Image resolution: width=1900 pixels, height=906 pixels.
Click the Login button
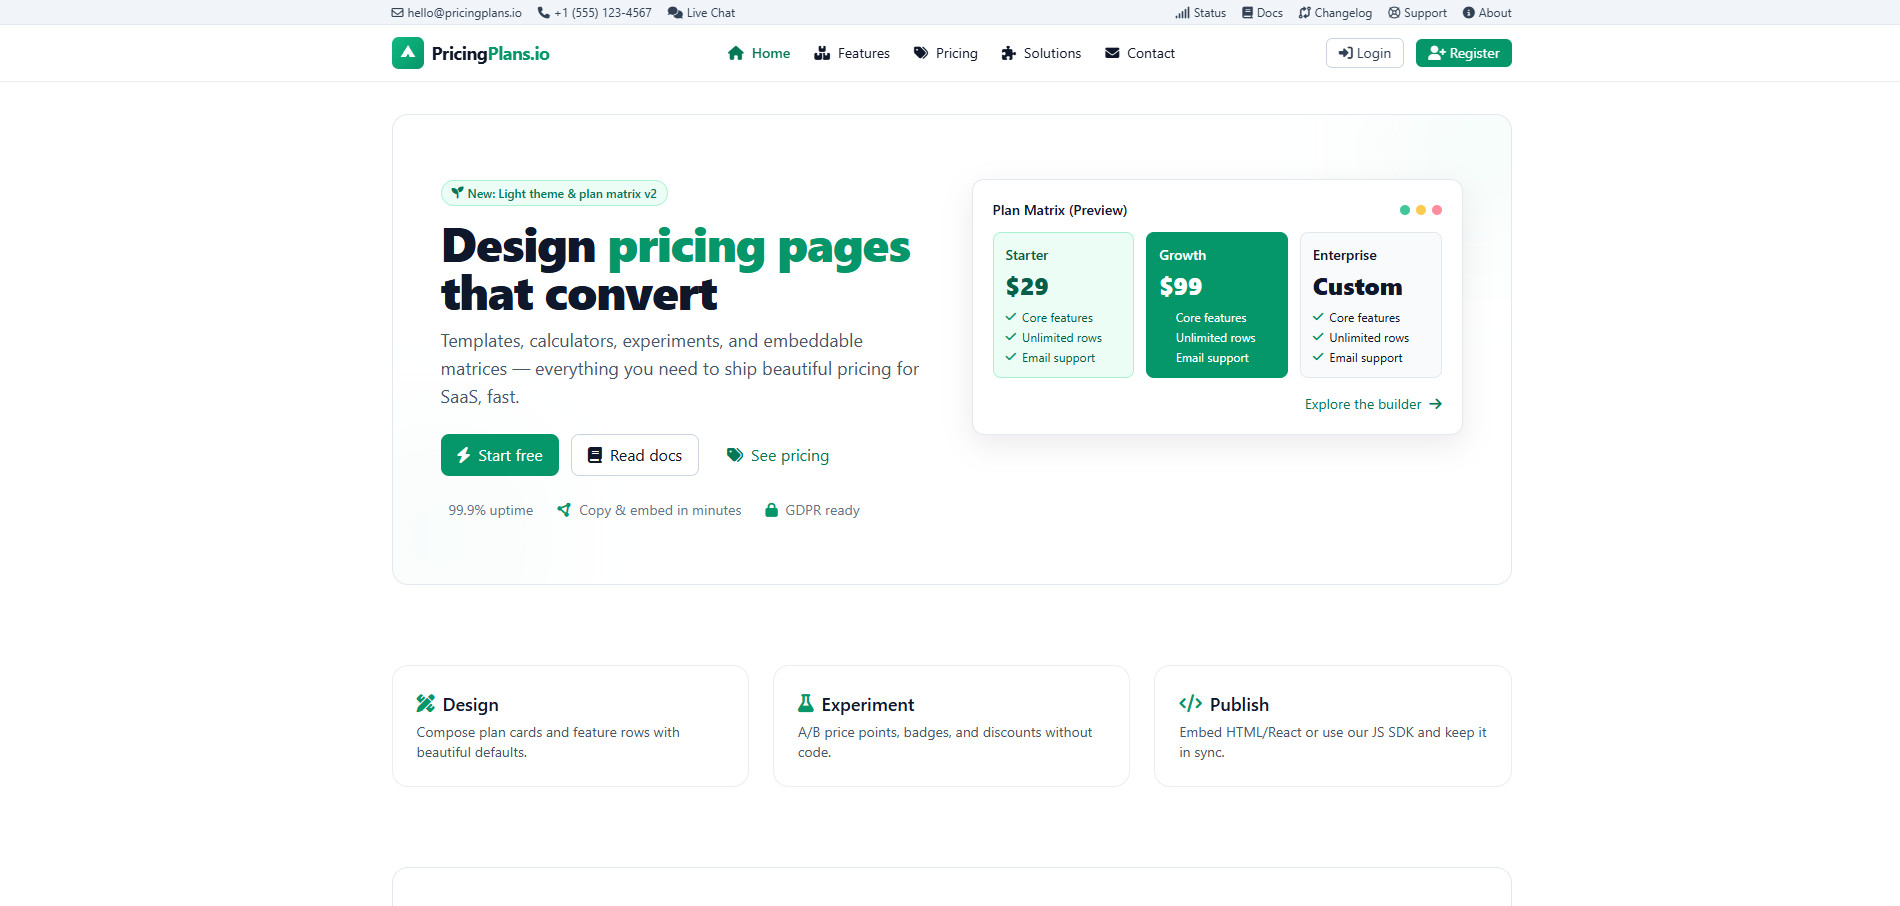point(1365,53)
